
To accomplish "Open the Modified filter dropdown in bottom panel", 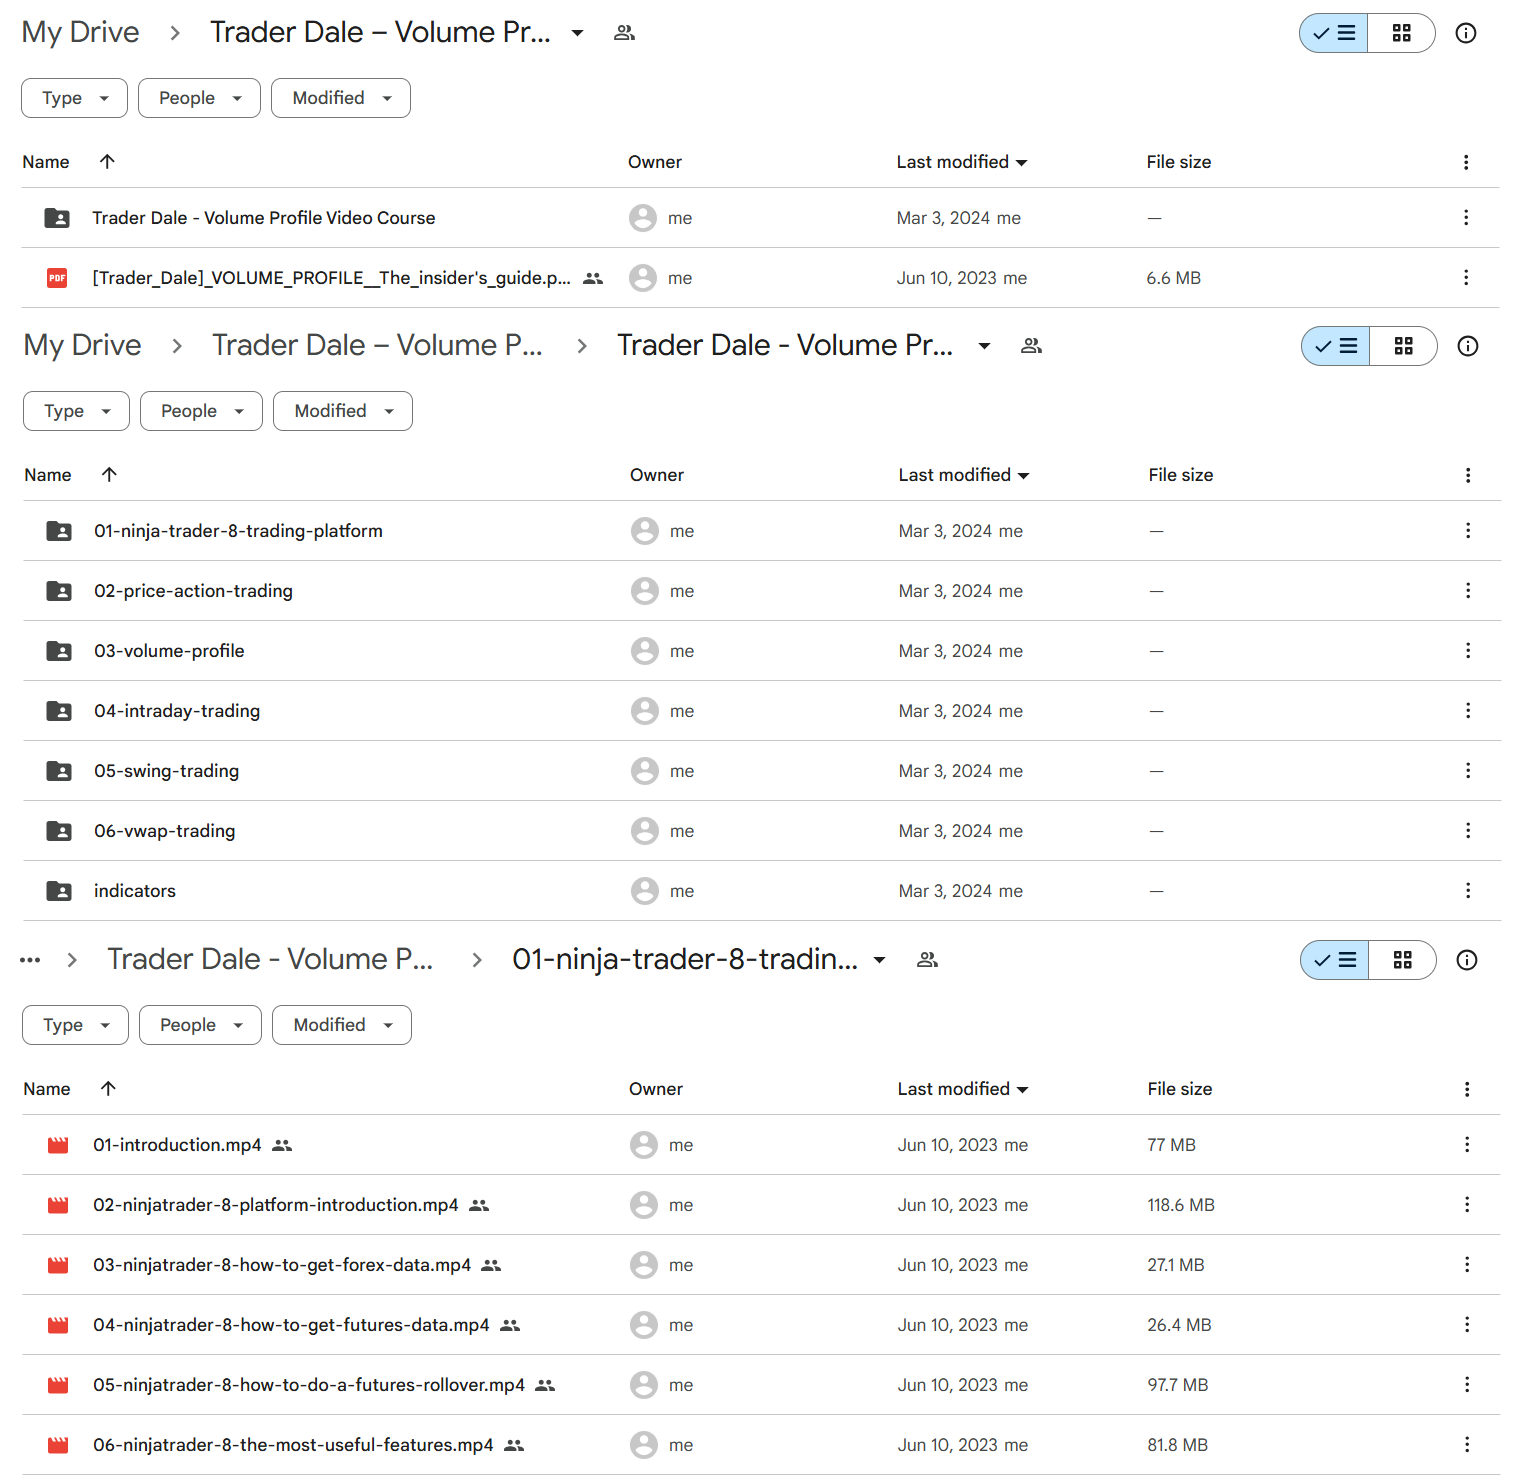I will coord(342,1025).
